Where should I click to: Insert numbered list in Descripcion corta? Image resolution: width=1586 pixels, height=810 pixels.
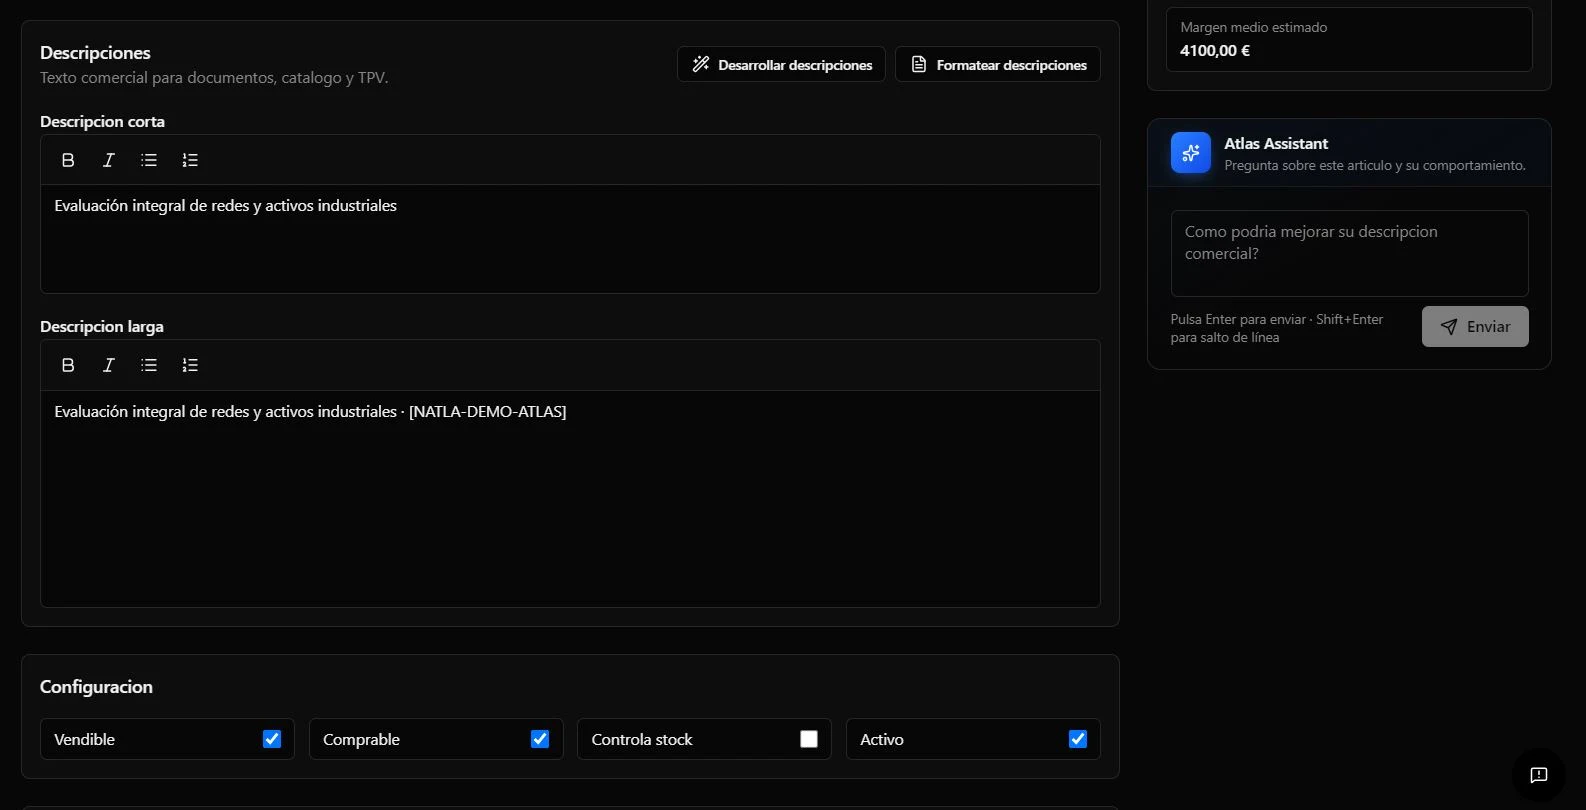tap(190, 160)
